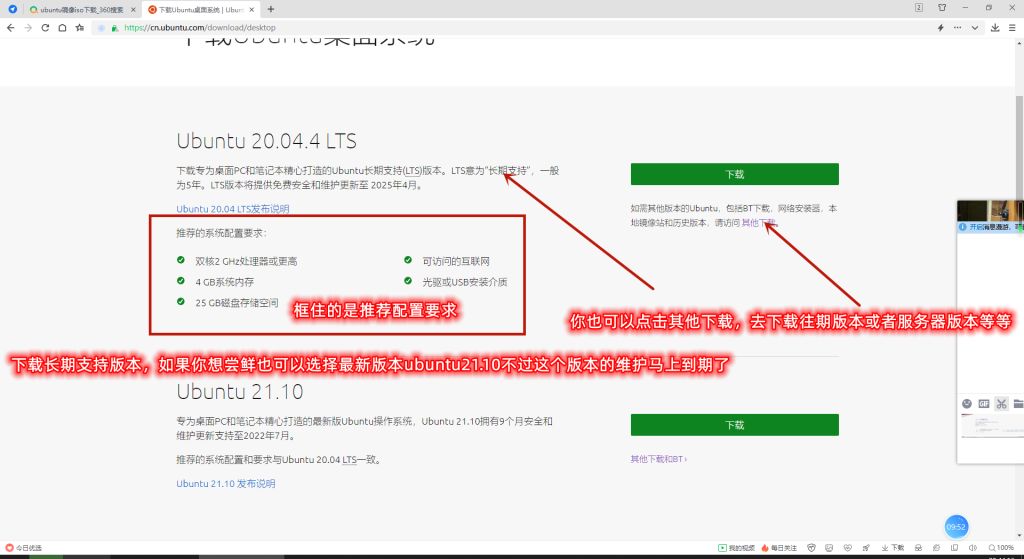
Task: Open a new tab with plus button
Action: (271, 9)
